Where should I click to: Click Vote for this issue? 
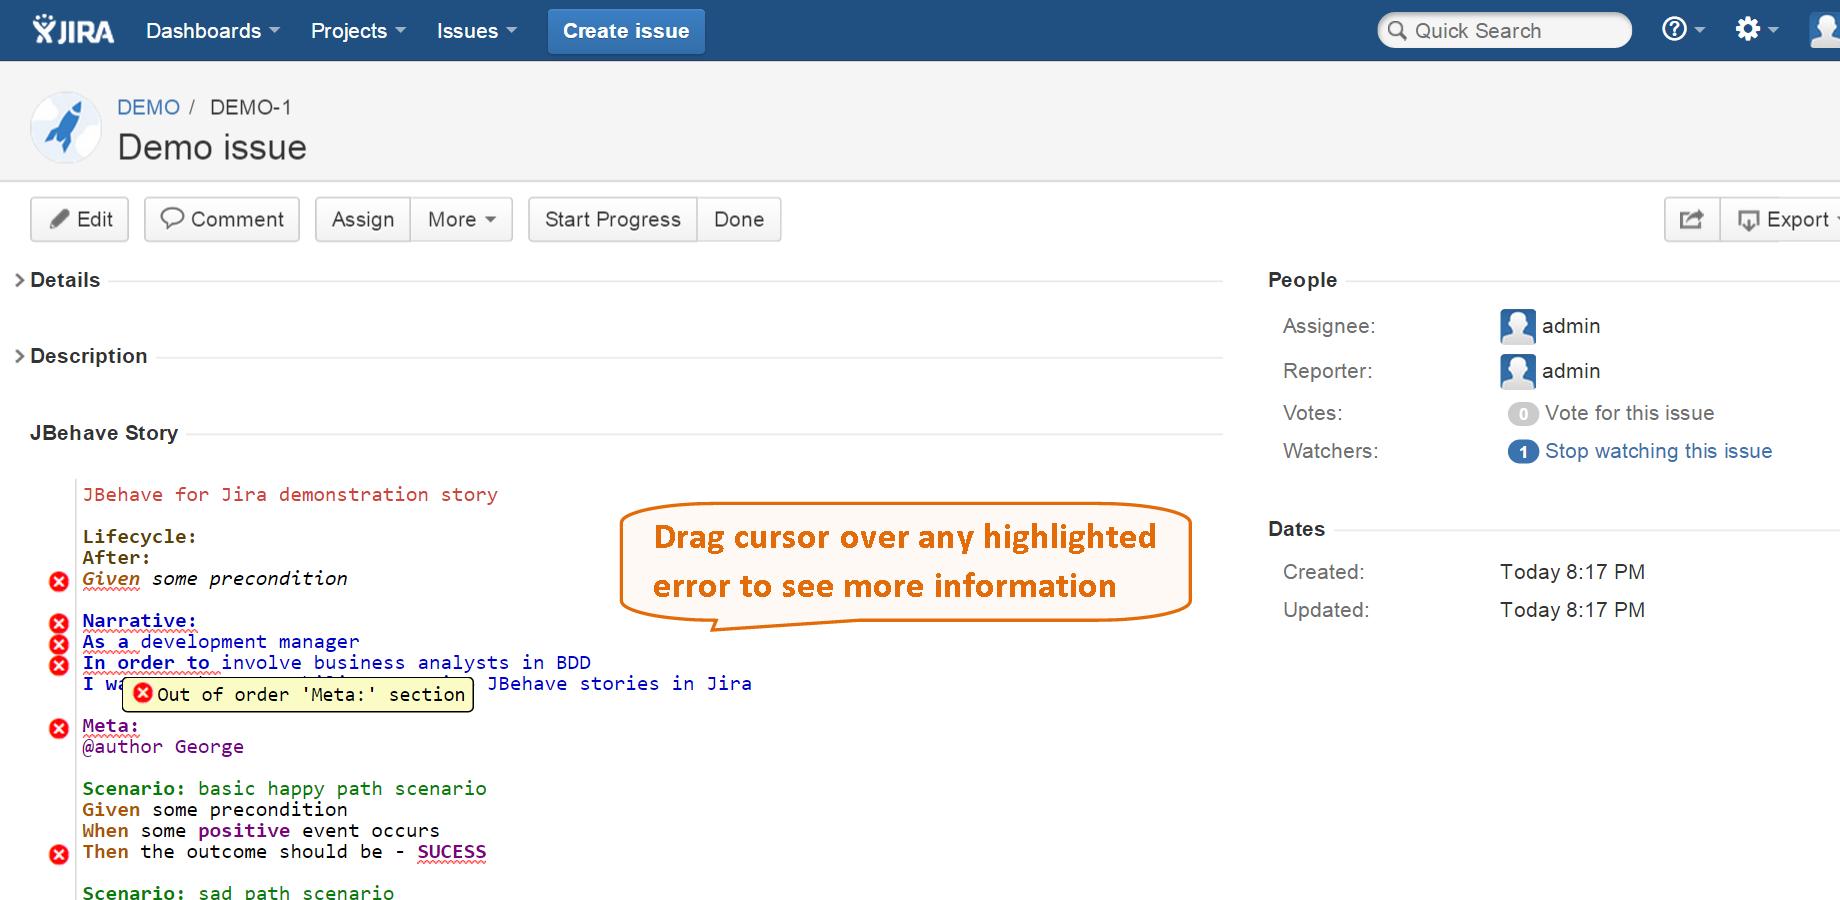coord(1629,413)
